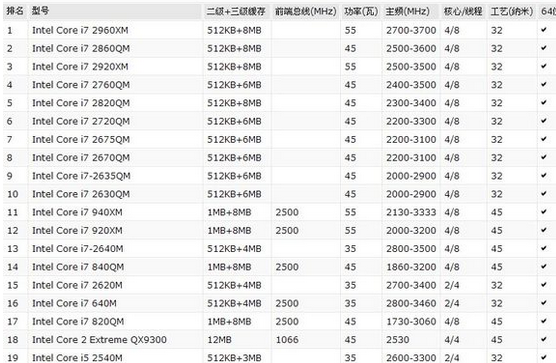
Task: Click the 2500-3600 frequency value
Action: click(411, 49)
